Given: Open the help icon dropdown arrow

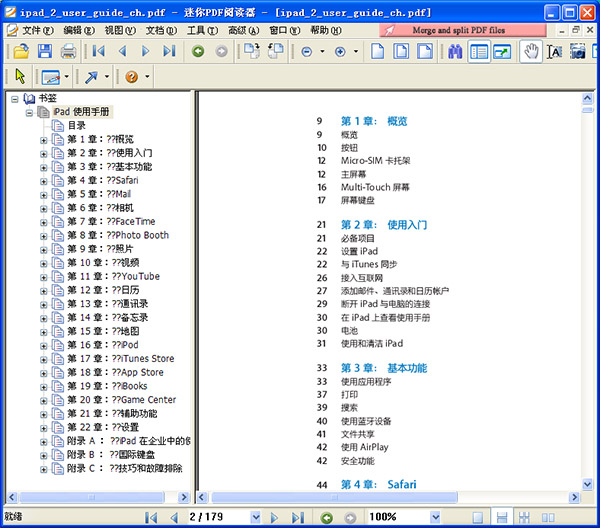Looking at the screenshot, I should click(147, 77).
